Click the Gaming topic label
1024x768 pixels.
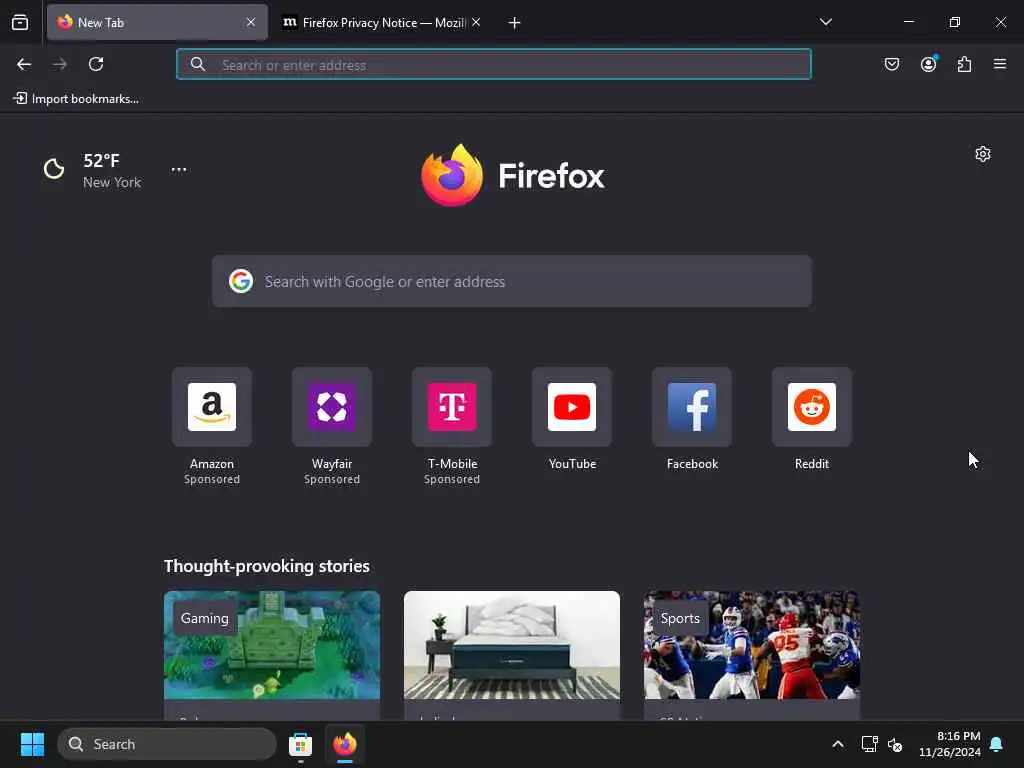tap(204, 618)
